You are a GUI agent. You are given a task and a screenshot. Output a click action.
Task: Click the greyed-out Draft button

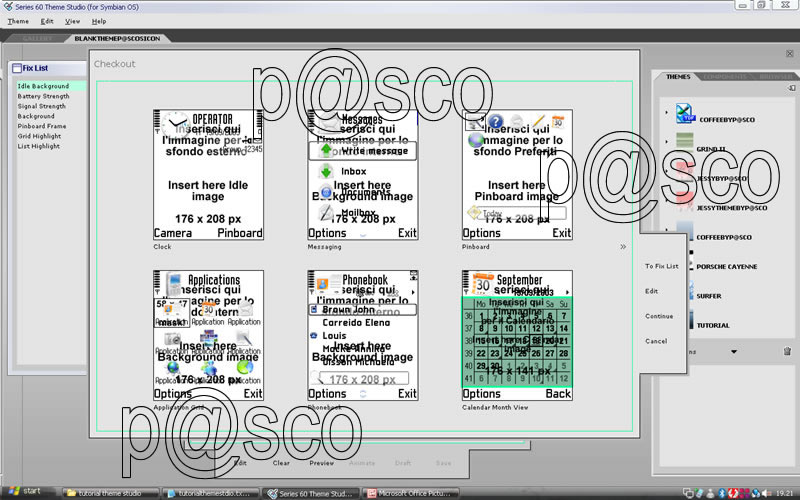tap(403, 463)
